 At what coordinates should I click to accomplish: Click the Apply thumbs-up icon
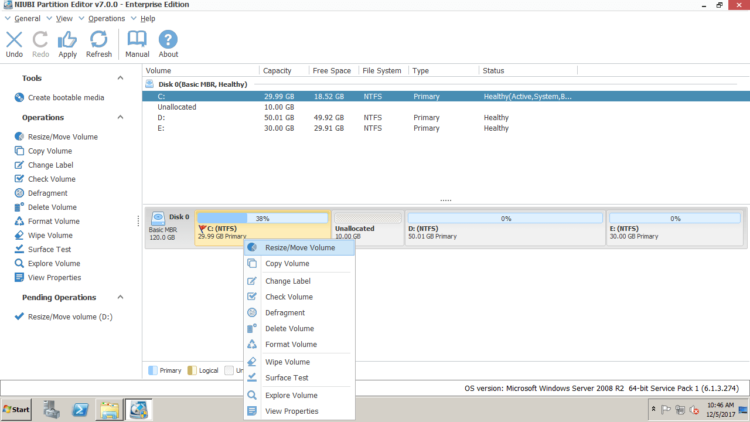pyautogui.click(x=67, y=43)
